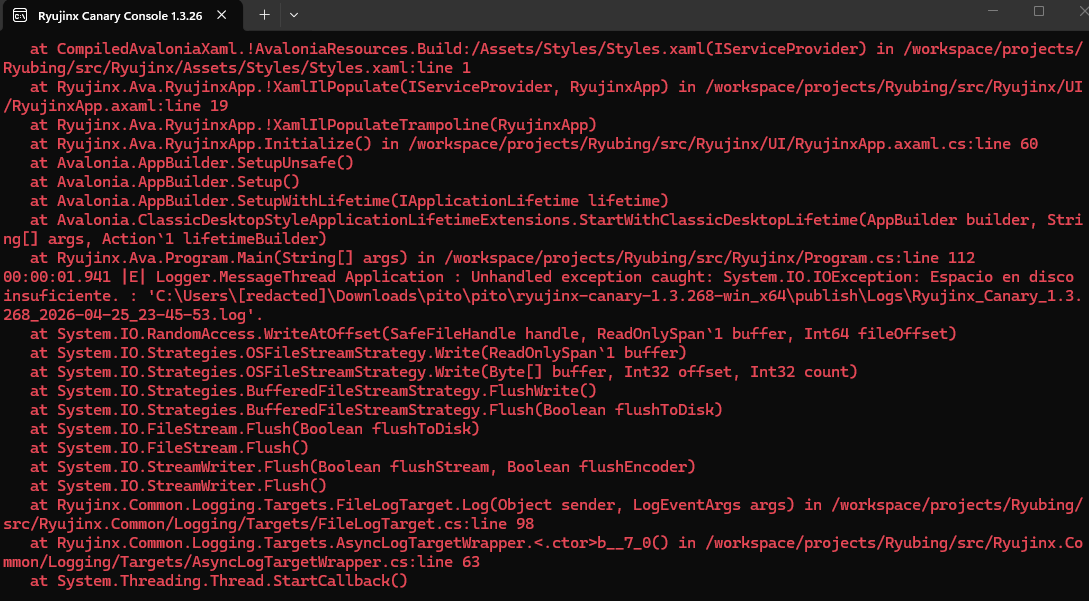Click the 'at System.IO.StreamWriter.Flush()' line
Image resolution: width=1089 pixels, height=601 pixels.
tap(178, 485)
